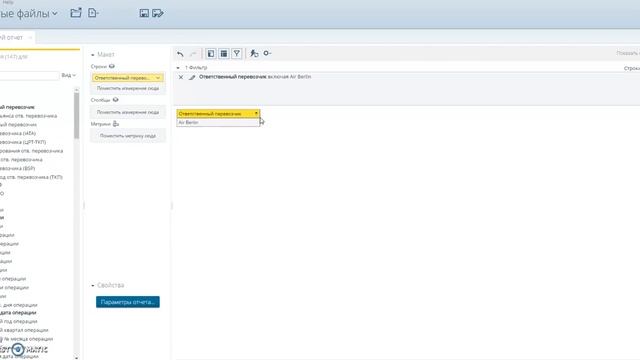The height and width of the screenshot is (360, 640).
Task: Open the more actions icon beside refresh
Action: point(267,53)
